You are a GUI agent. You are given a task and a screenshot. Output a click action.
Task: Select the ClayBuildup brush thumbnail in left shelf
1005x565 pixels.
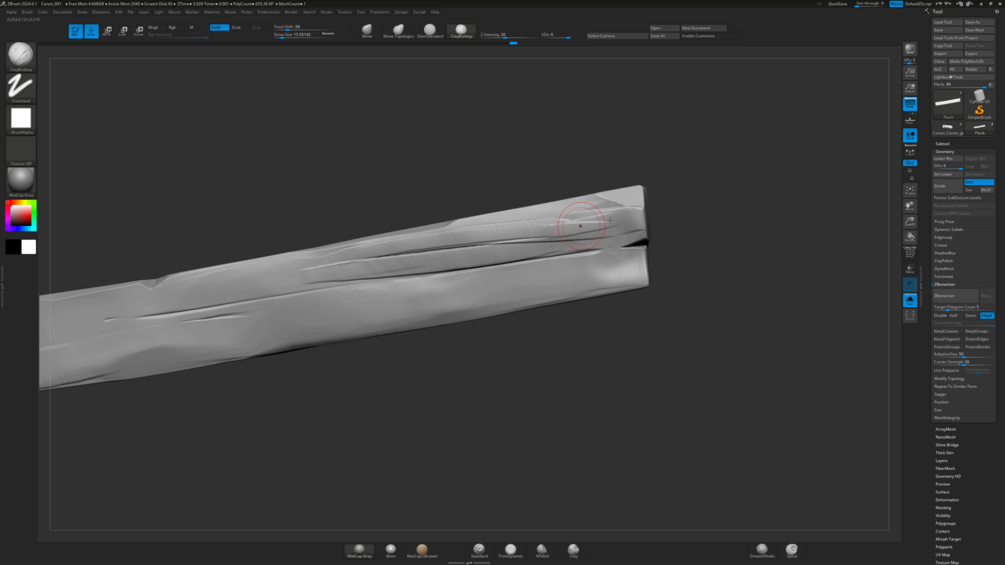pos(21,55)
